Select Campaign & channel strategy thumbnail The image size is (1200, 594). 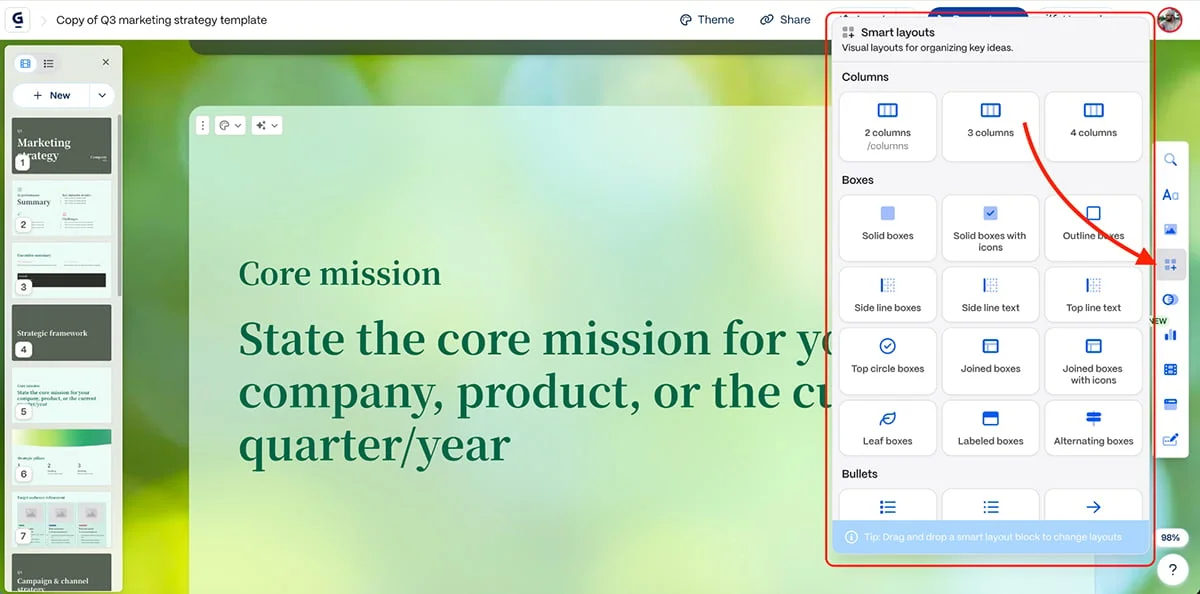tap(62, 572)
